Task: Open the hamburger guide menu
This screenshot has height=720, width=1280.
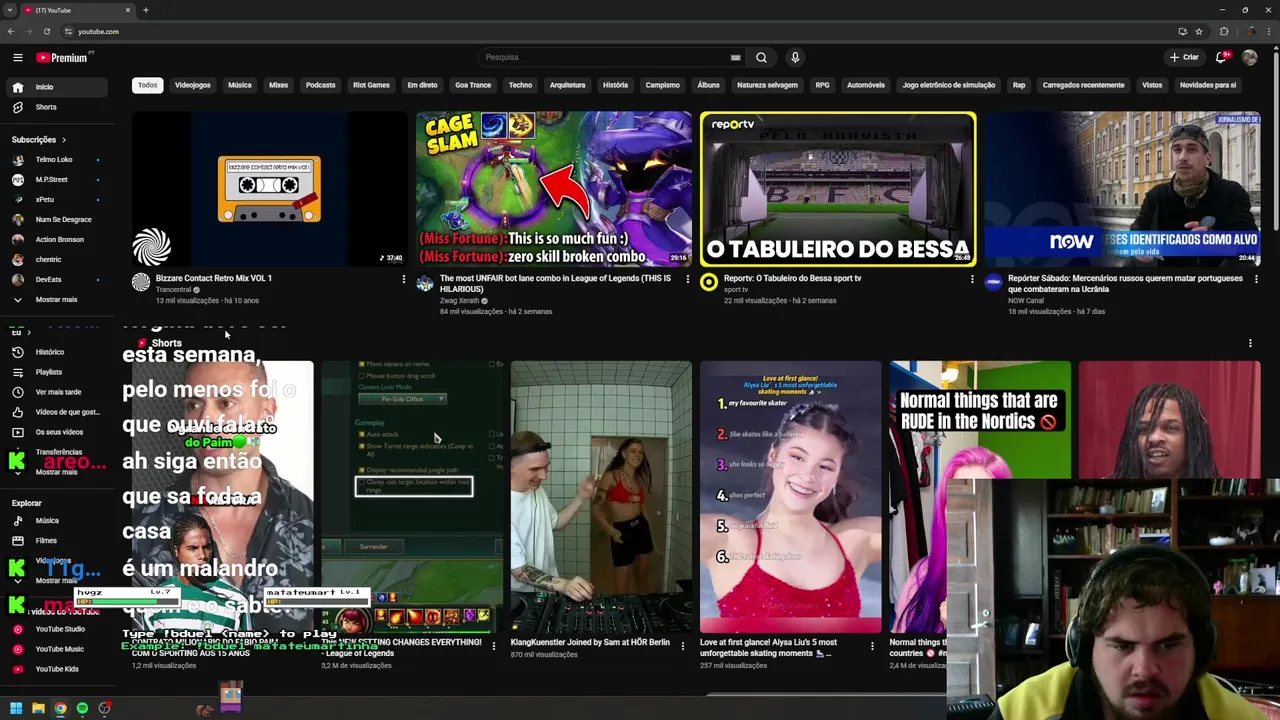Action: (17, 57)
